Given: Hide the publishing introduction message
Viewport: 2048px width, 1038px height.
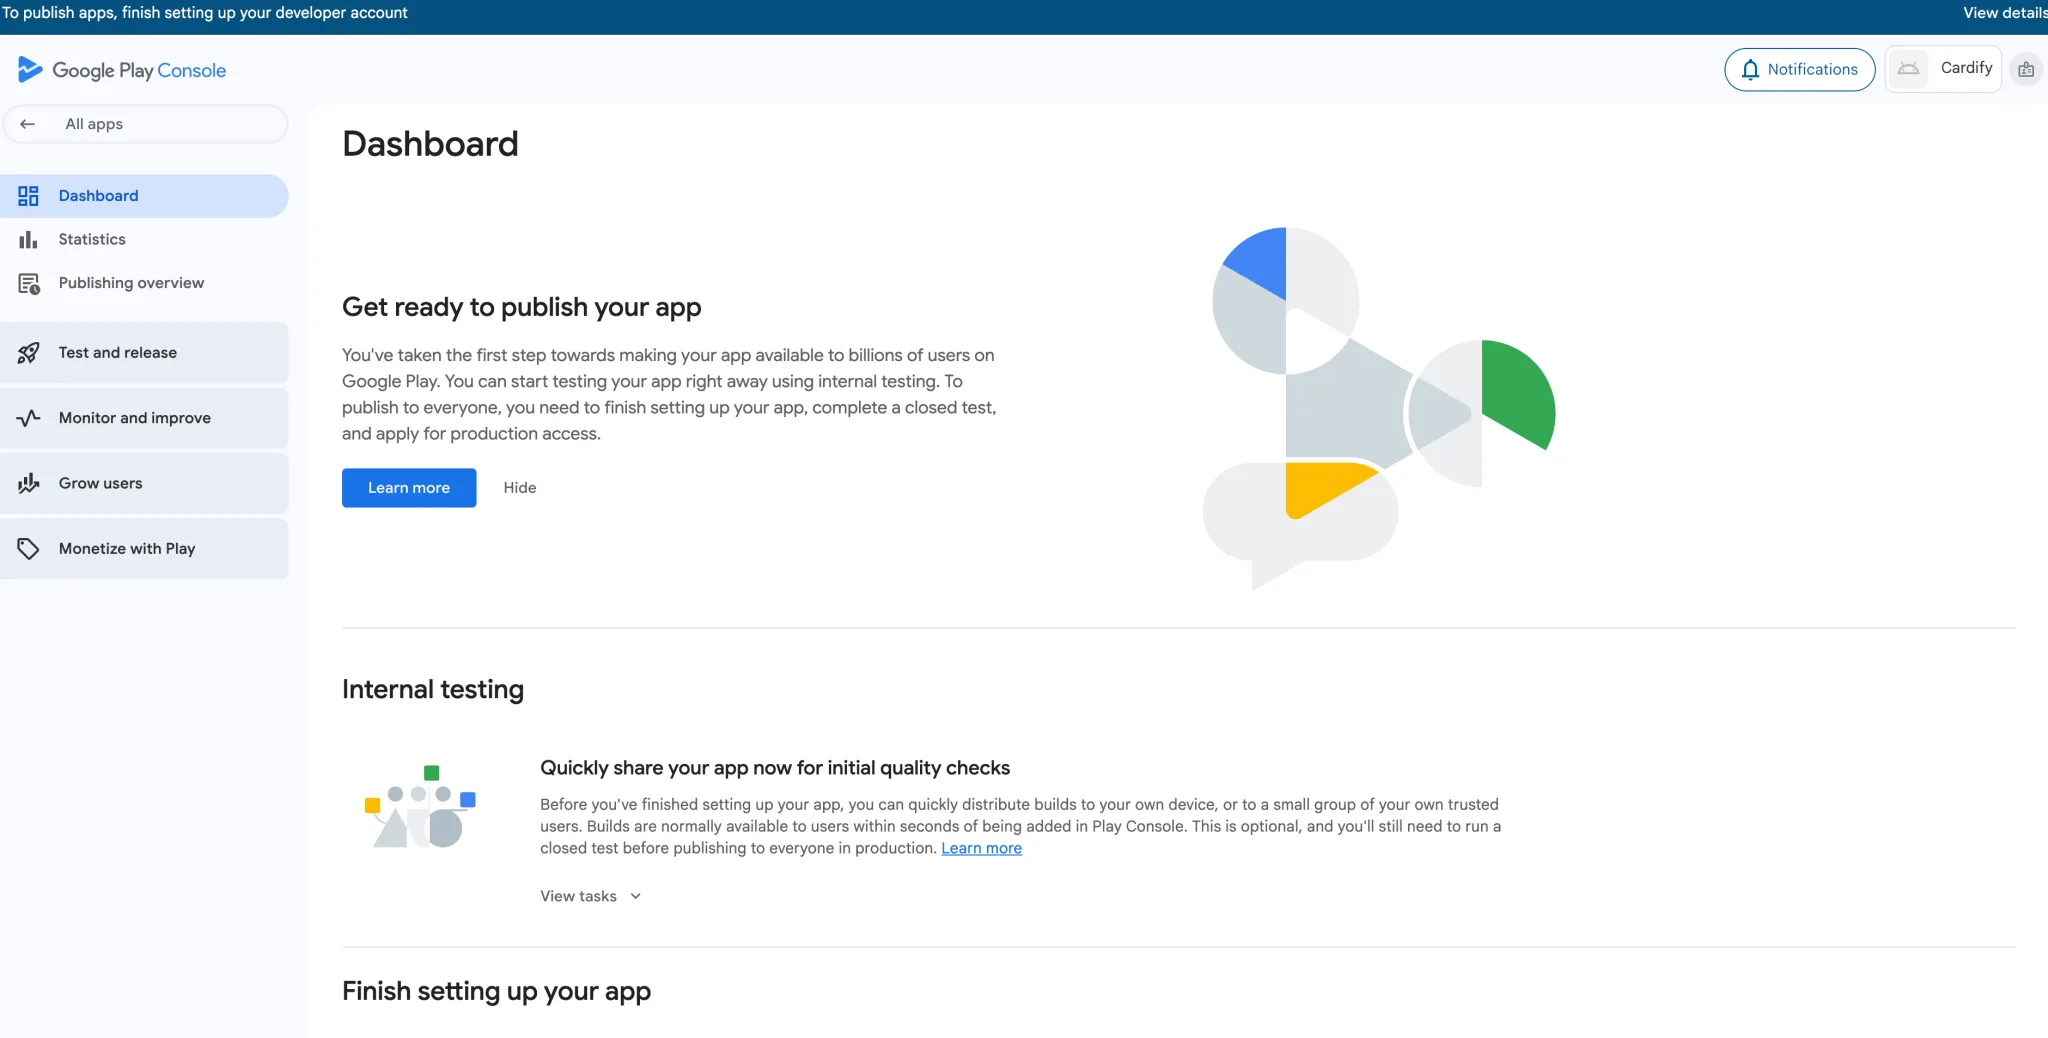Looking at the screenshot, I should [x=519, y=488].
